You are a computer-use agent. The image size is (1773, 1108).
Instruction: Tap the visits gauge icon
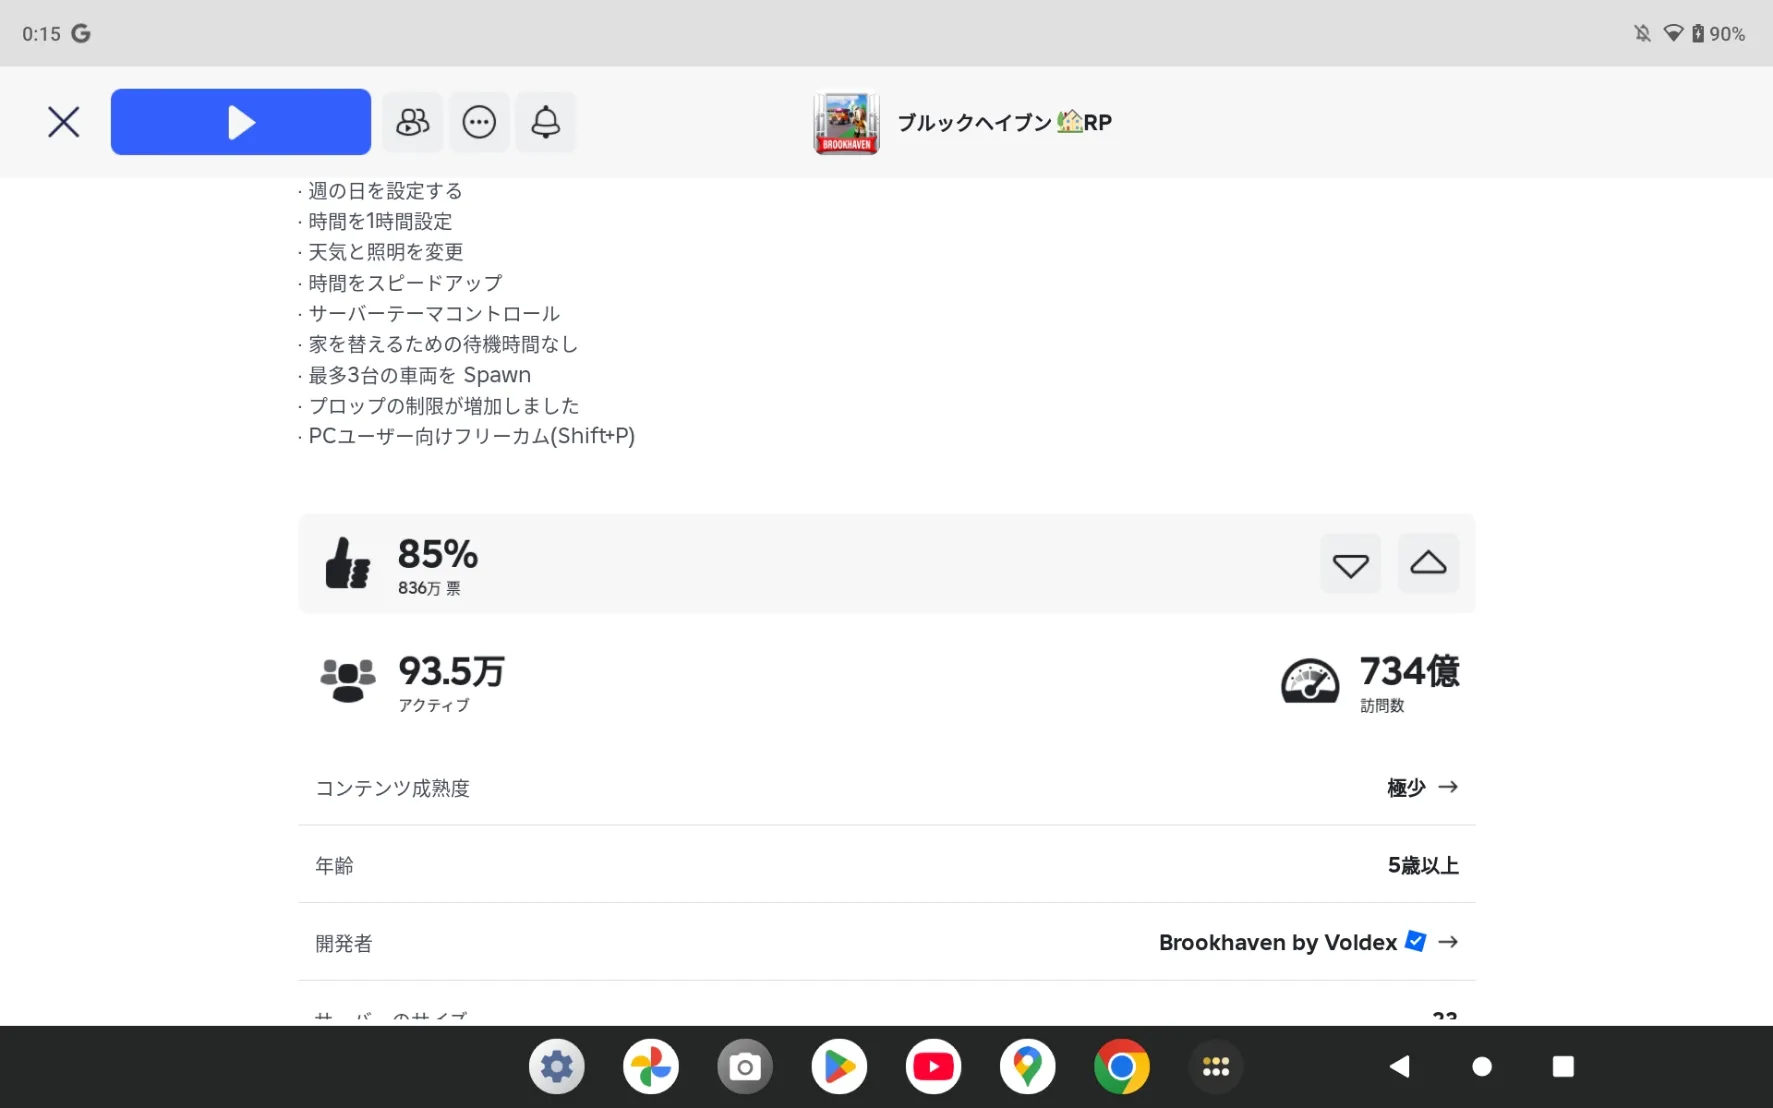tap(1310, 681)
